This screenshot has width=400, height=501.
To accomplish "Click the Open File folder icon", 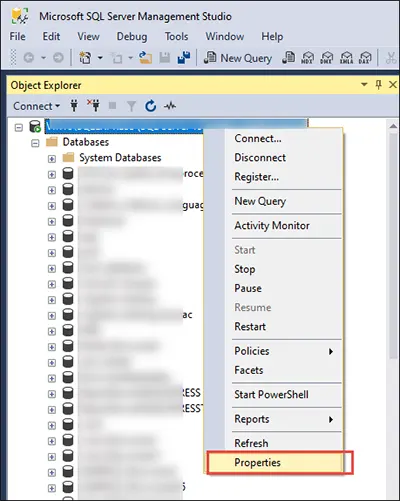I will 145,58.
